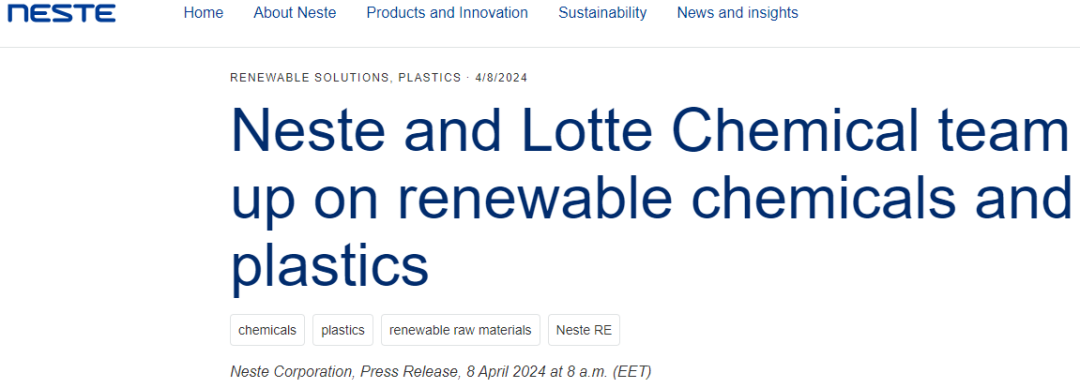Open the Neste RE tag
The height and width of the screenshot is (388, 1080).
coord(584,330)
